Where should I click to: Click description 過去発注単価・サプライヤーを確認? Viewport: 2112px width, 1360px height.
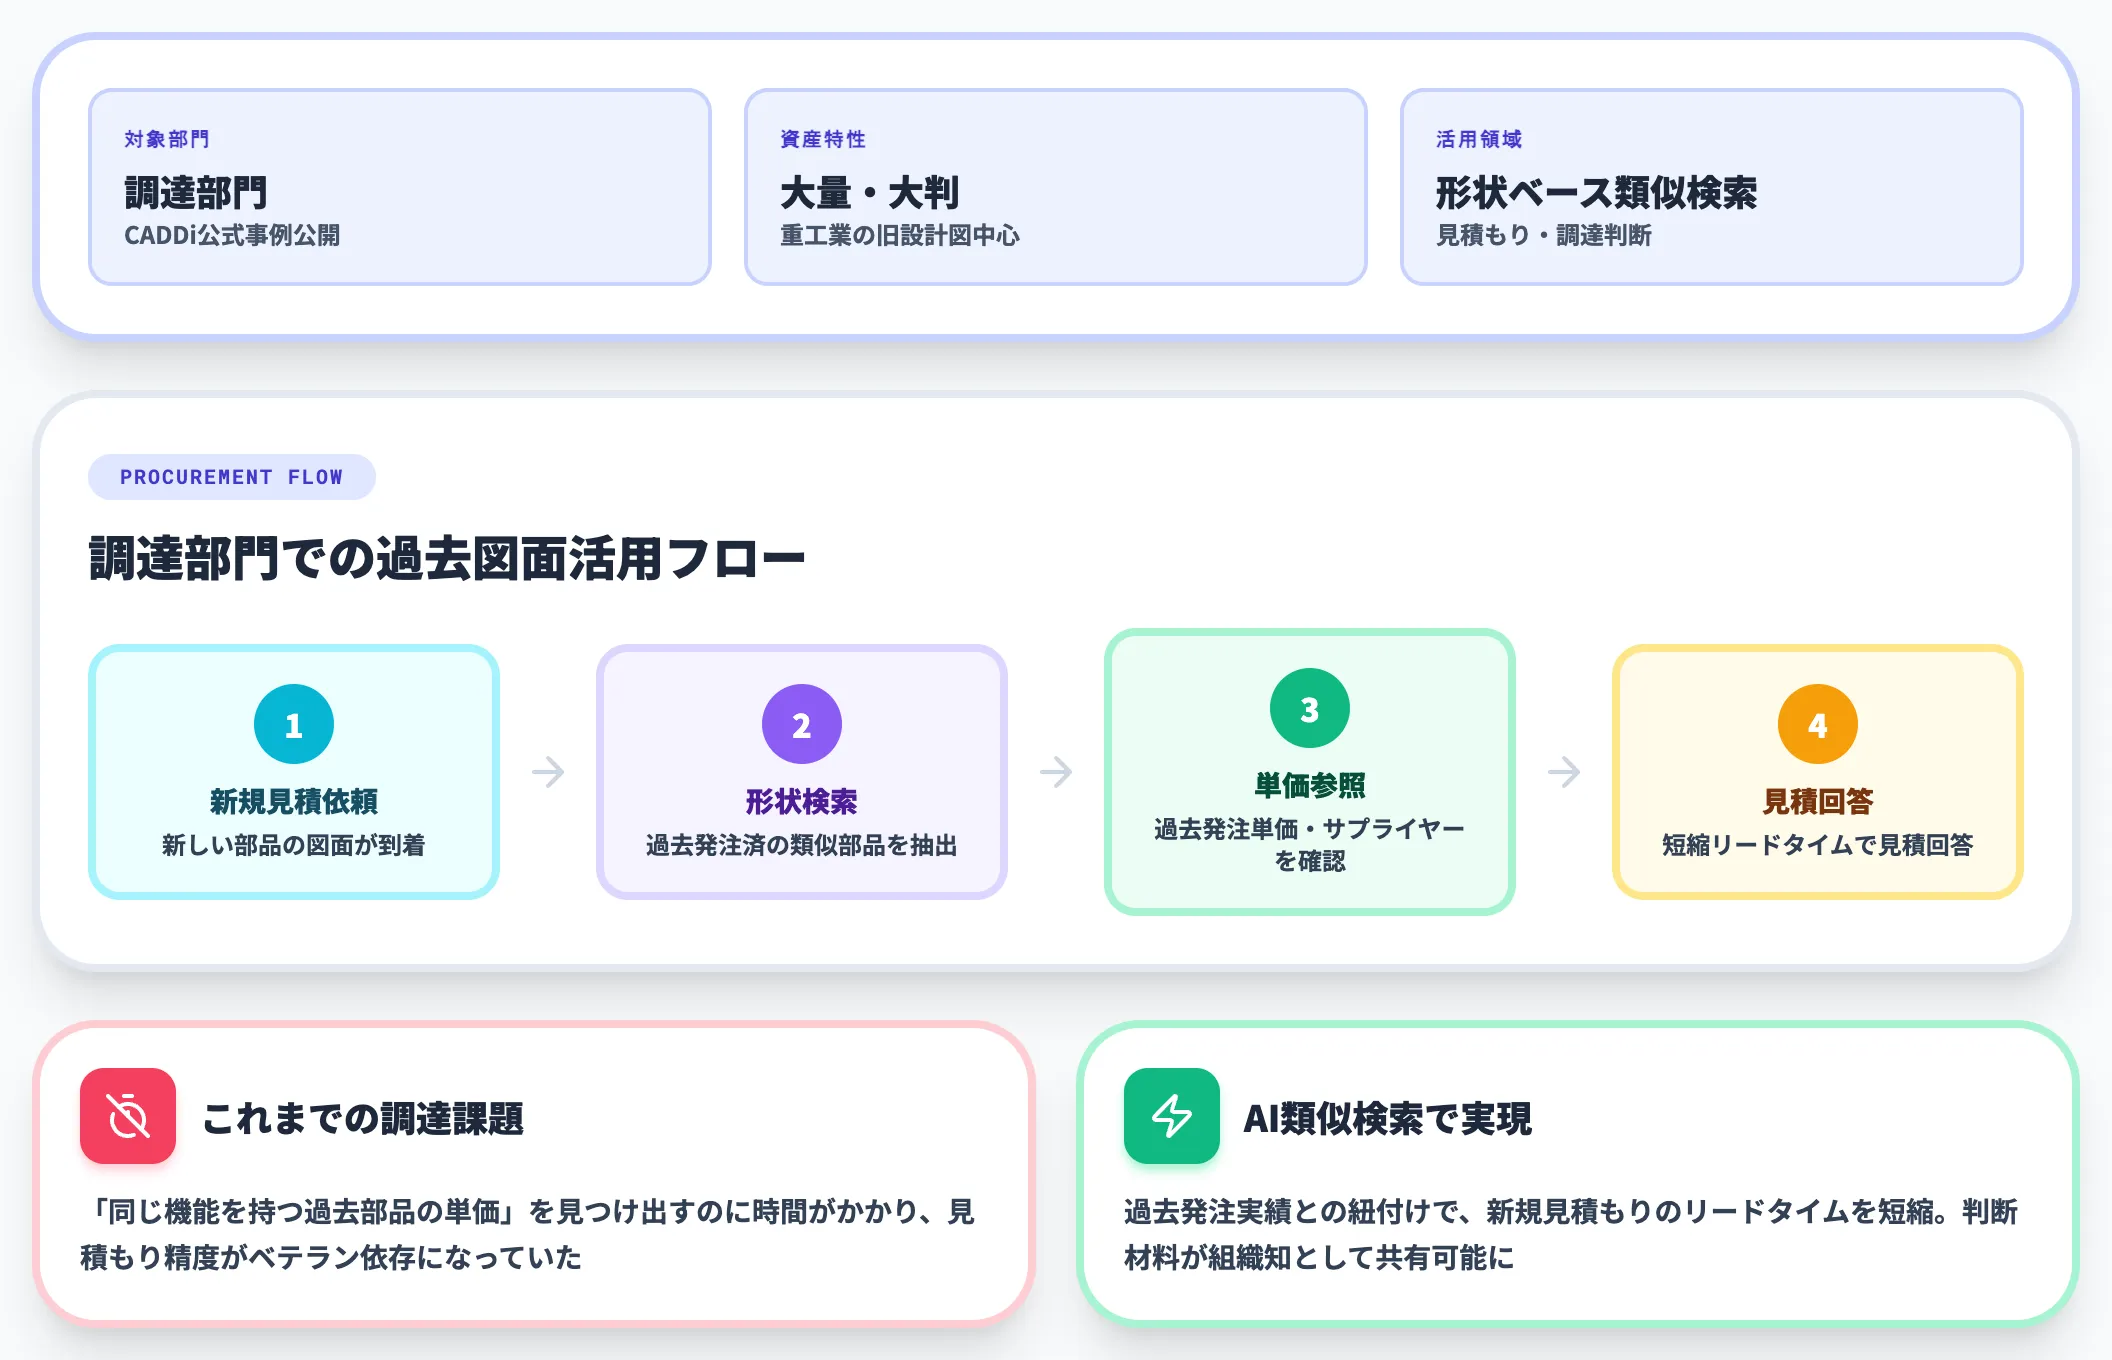click(1310, 845)
